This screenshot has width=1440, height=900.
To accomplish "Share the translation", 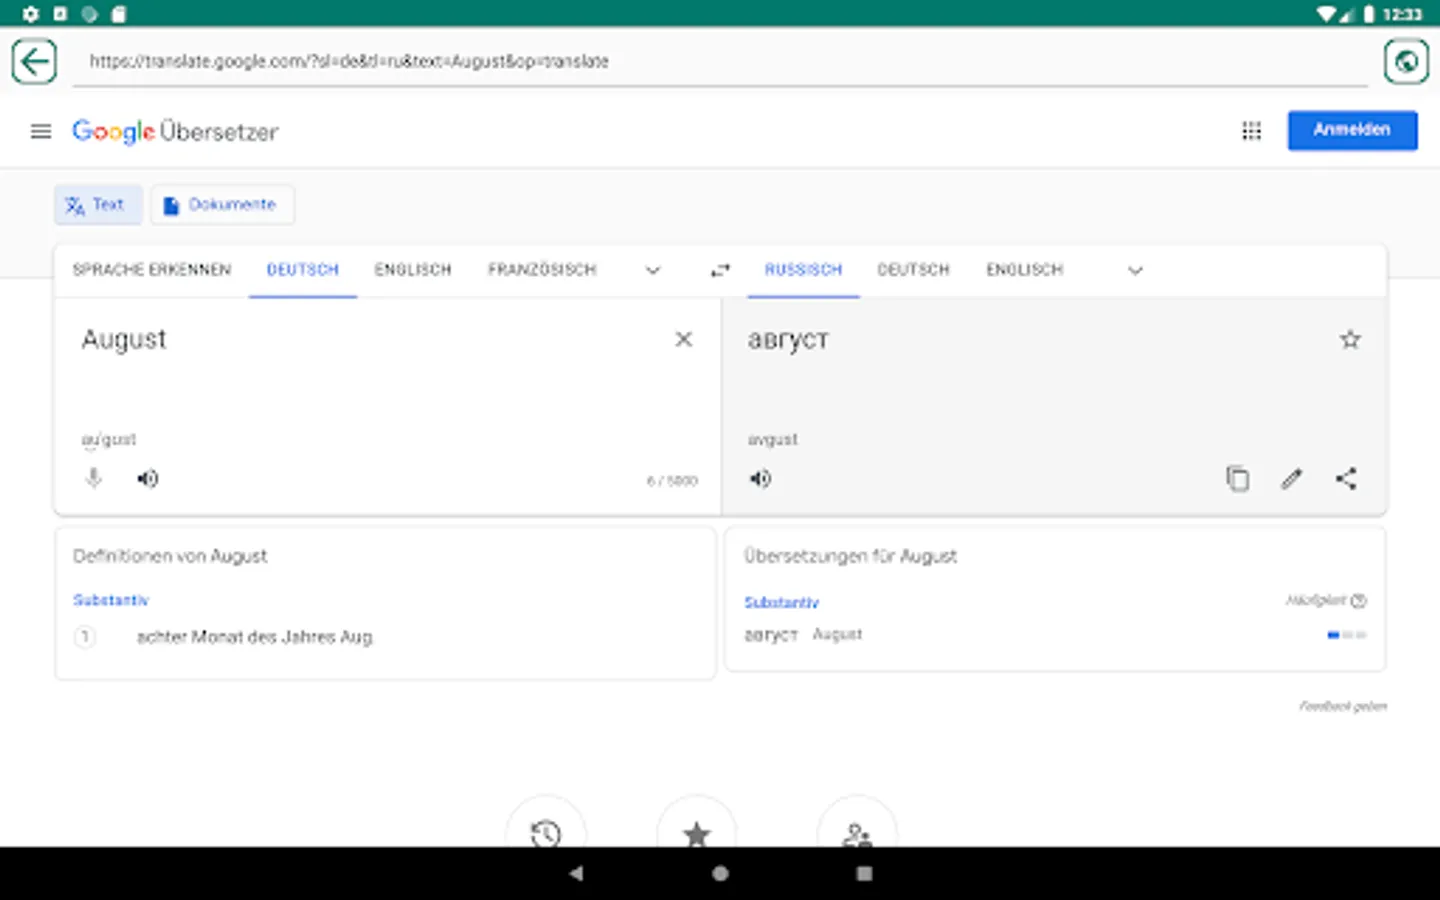I will (x=1346, y=478).
